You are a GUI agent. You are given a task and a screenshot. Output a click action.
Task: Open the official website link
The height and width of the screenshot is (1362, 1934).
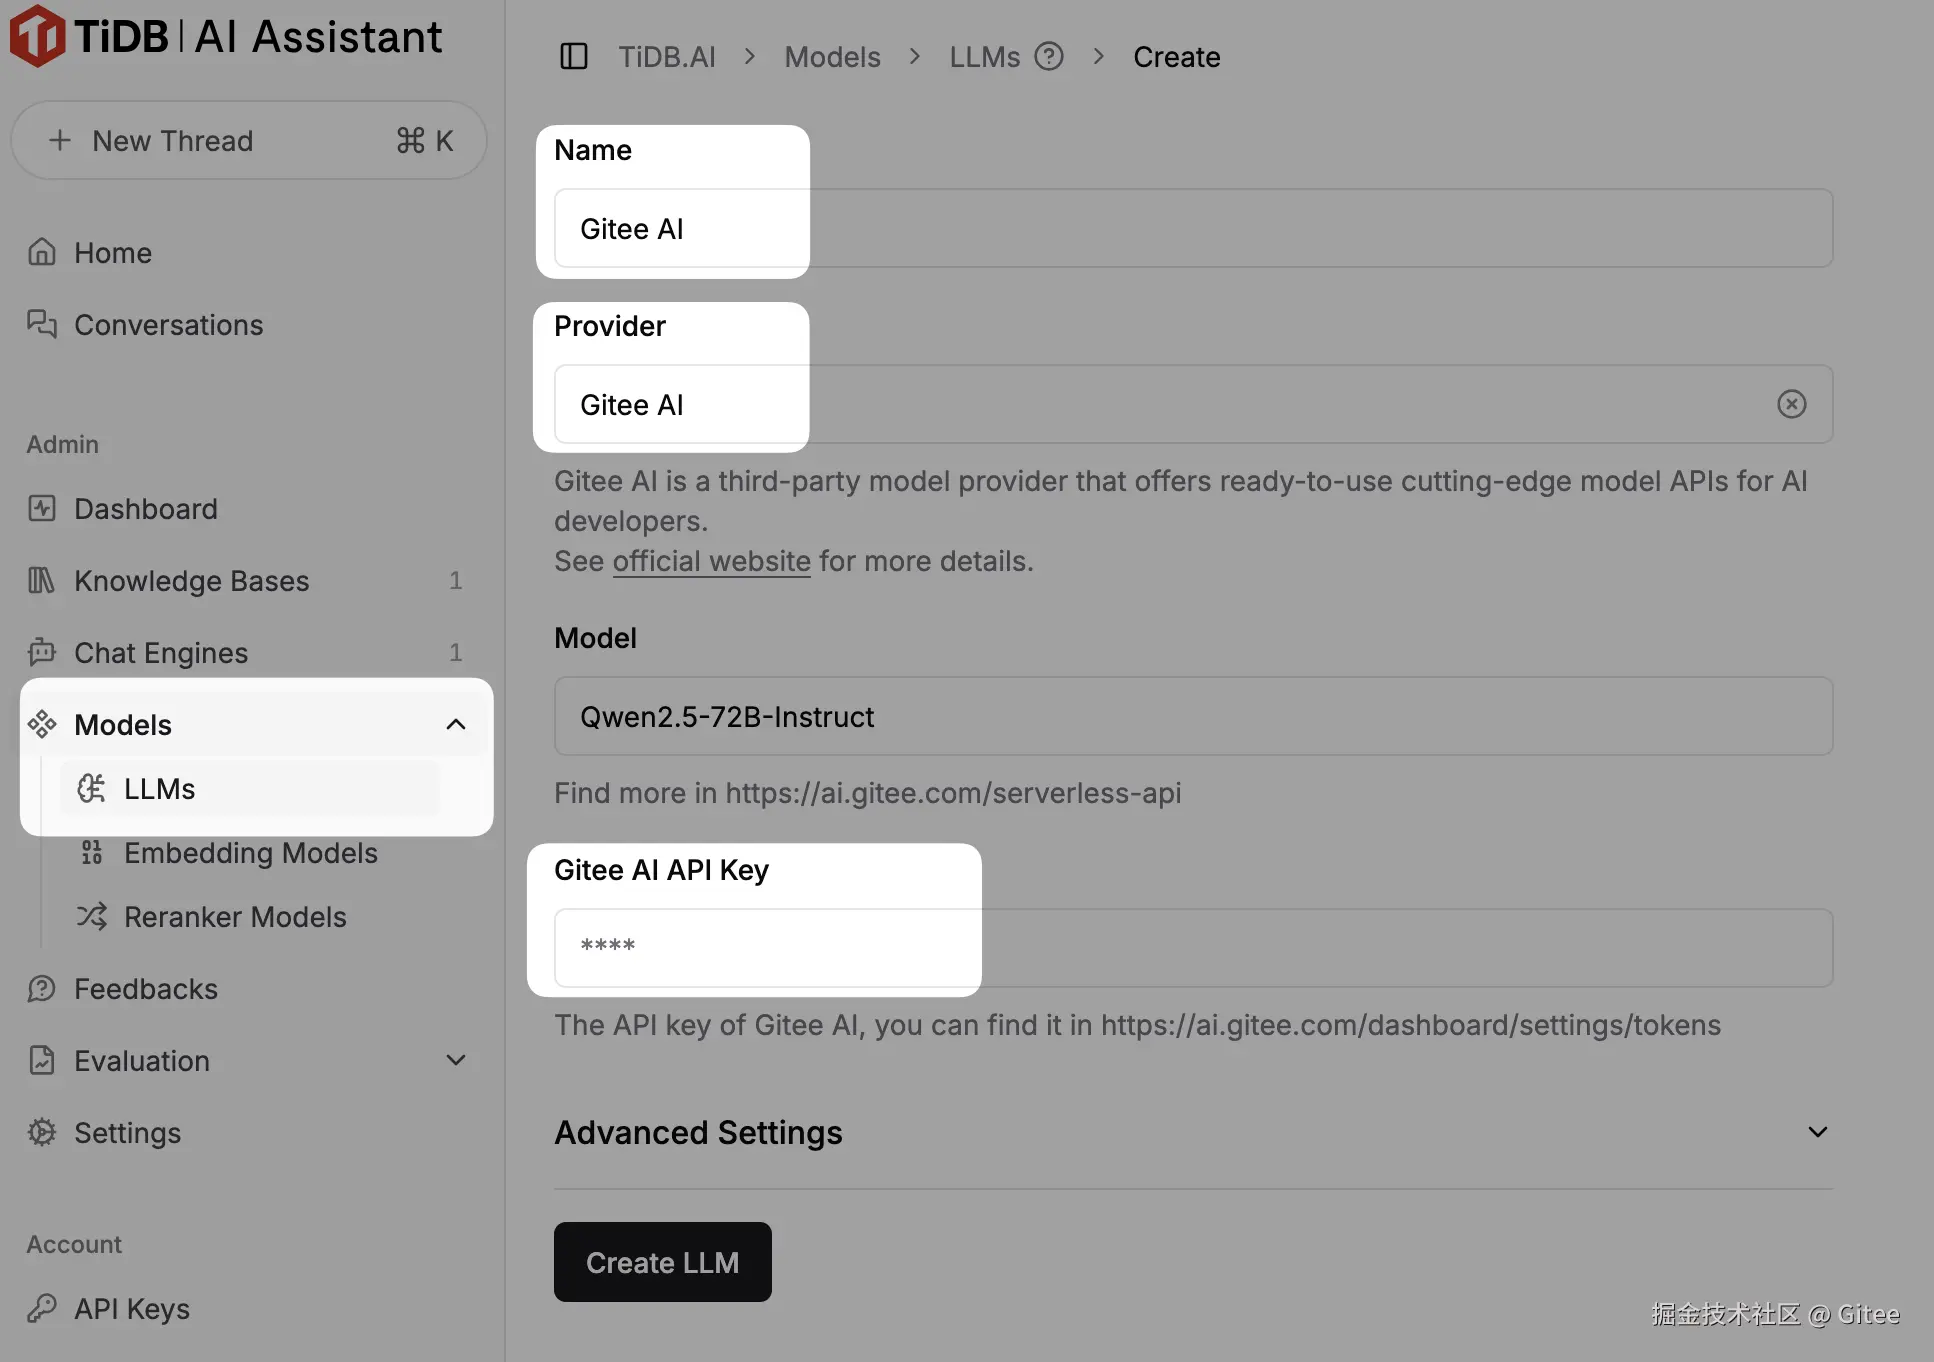tap(711, 561)
